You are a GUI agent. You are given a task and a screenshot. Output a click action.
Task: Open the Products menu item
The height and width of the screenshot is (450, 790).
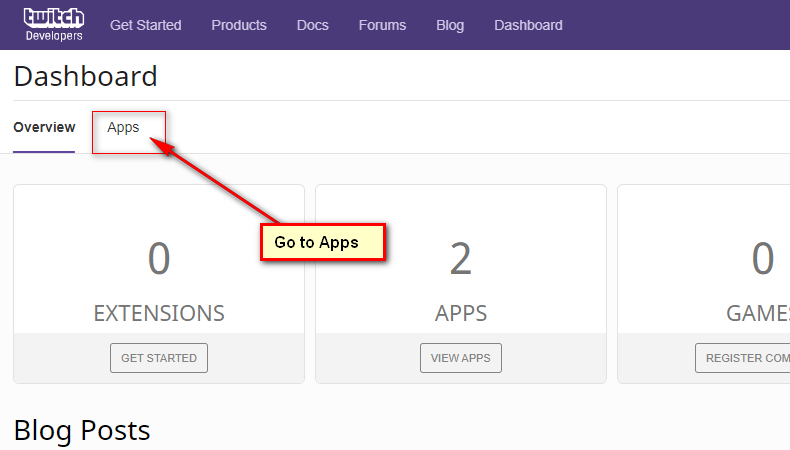(239, 25)
